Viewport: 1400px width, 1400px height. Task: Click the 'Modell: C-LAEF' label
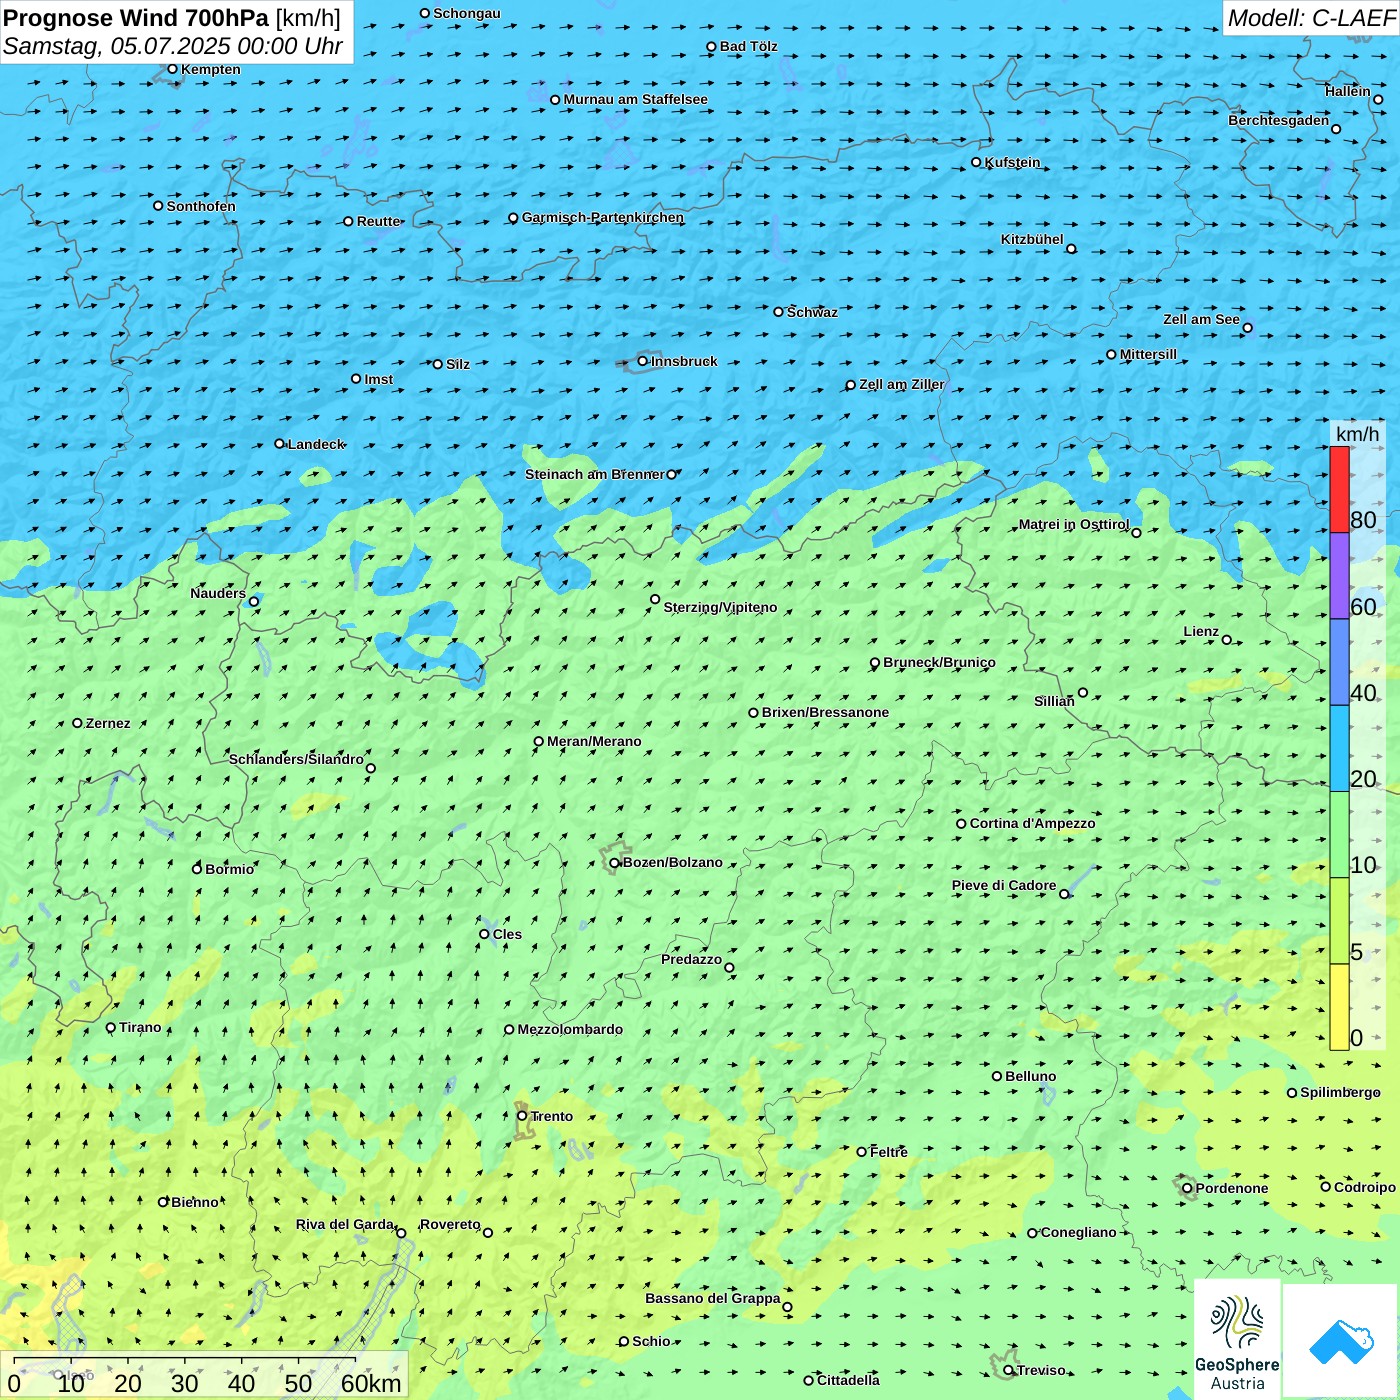[1311, 18]
